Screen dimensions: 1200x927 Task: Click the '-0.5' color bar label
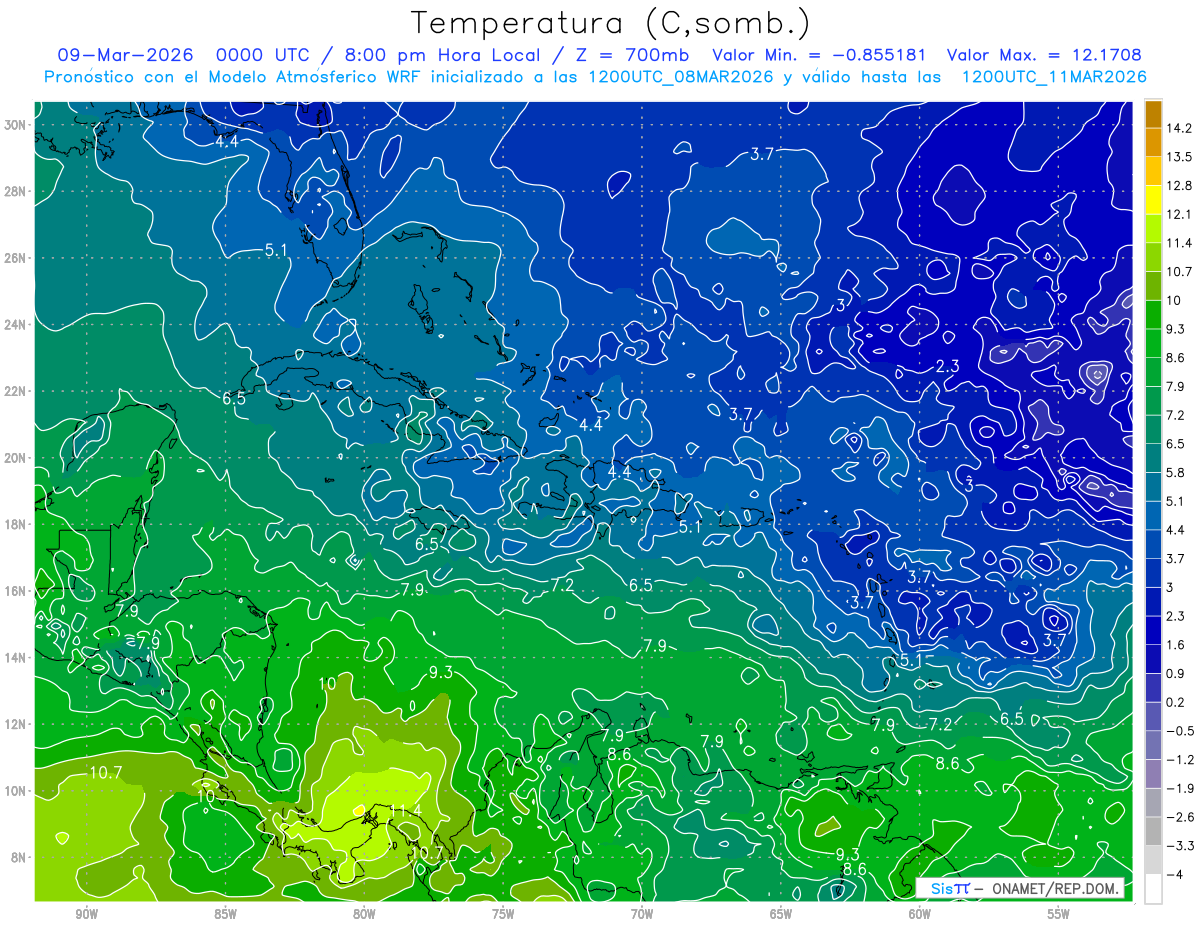pos(1178,731)
